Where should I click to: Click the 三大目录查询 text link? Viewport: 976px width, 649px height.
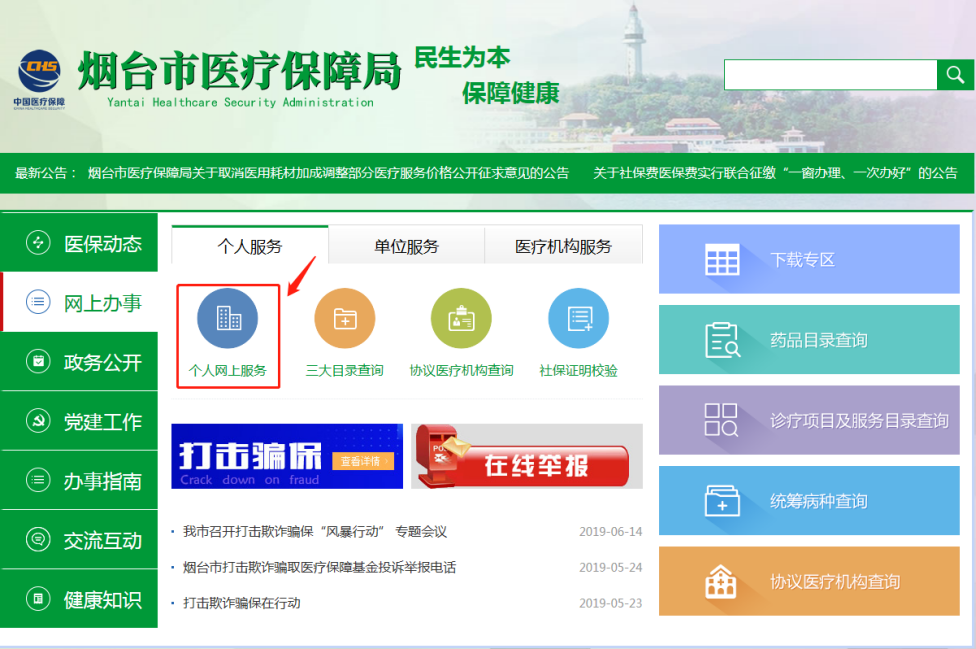point(345,371)
